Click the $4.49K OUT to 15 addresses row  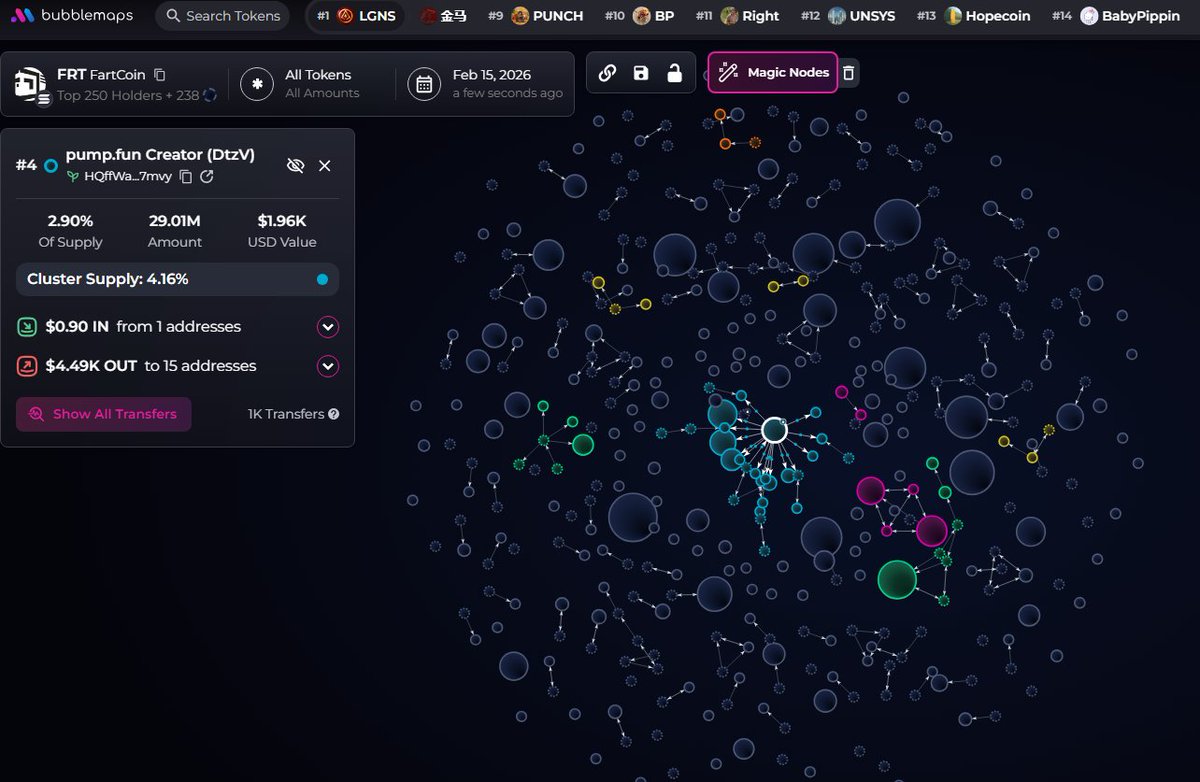coord(178,366)
